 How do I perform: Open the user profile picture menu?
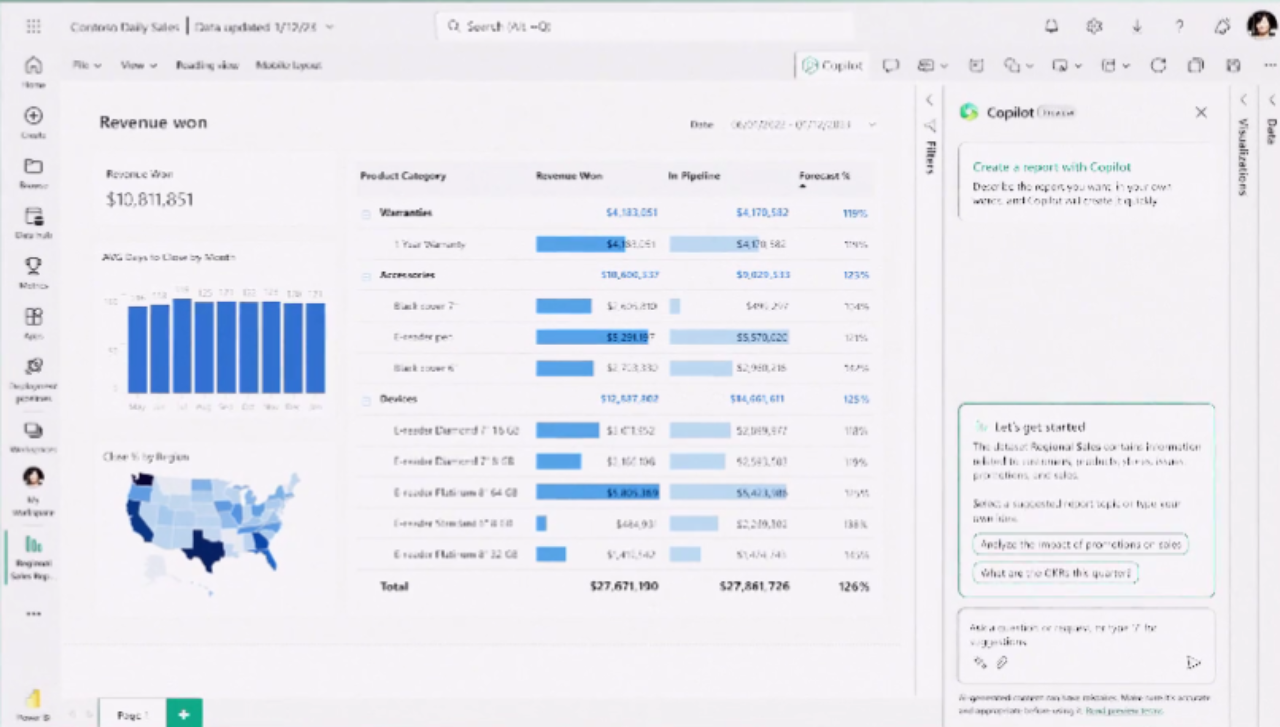pyautogui.click(x=1261, y=25)
